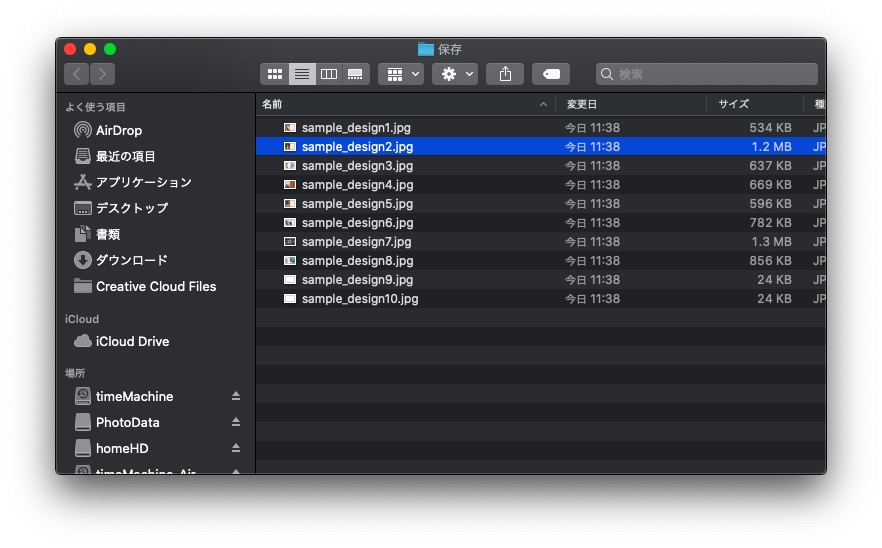Select file sample_design1.jpg
882x548 pixels.
coord(541,128)
